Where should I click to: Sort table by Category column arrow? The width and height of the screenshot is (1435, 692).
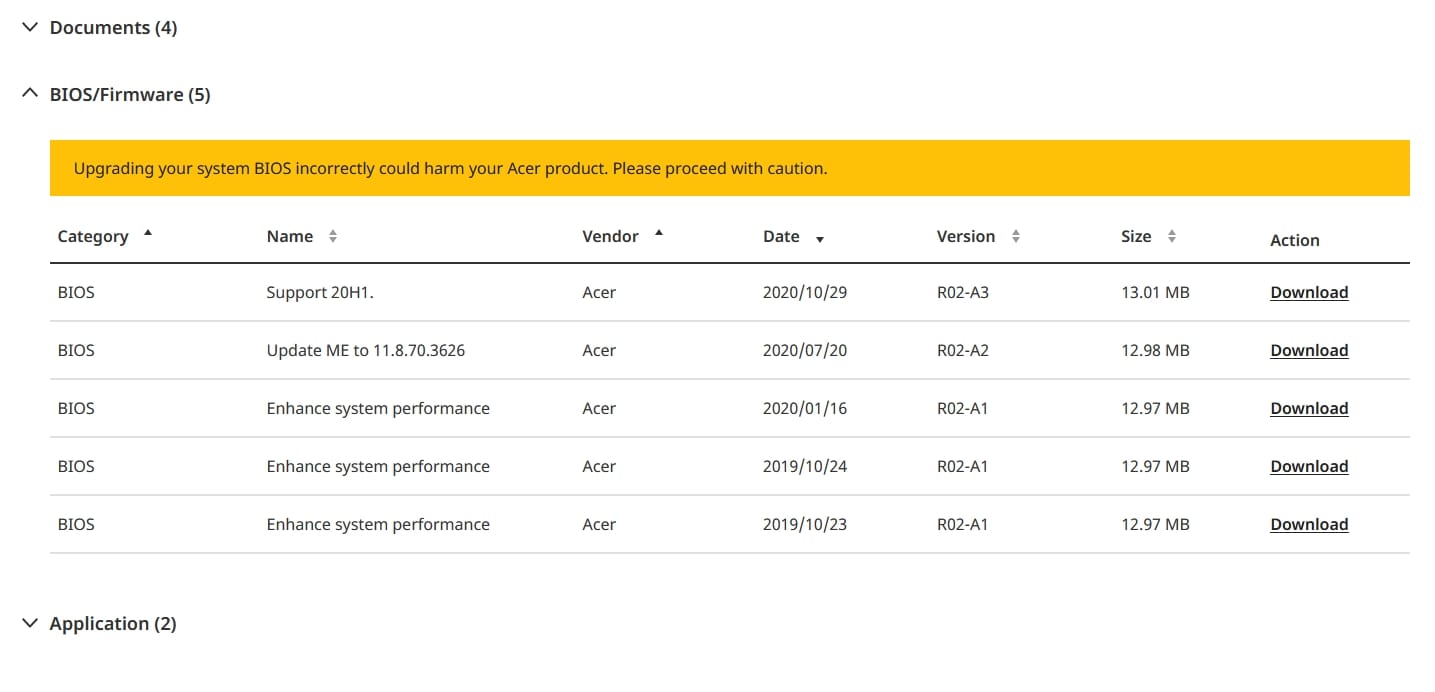(148, 233)
